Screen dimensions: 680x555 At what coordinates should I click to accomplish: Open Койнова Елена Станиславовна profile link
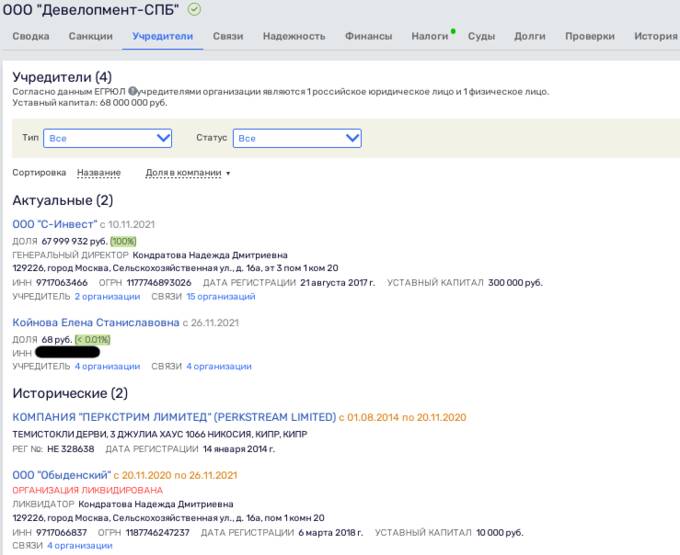(x=96, y=323)
